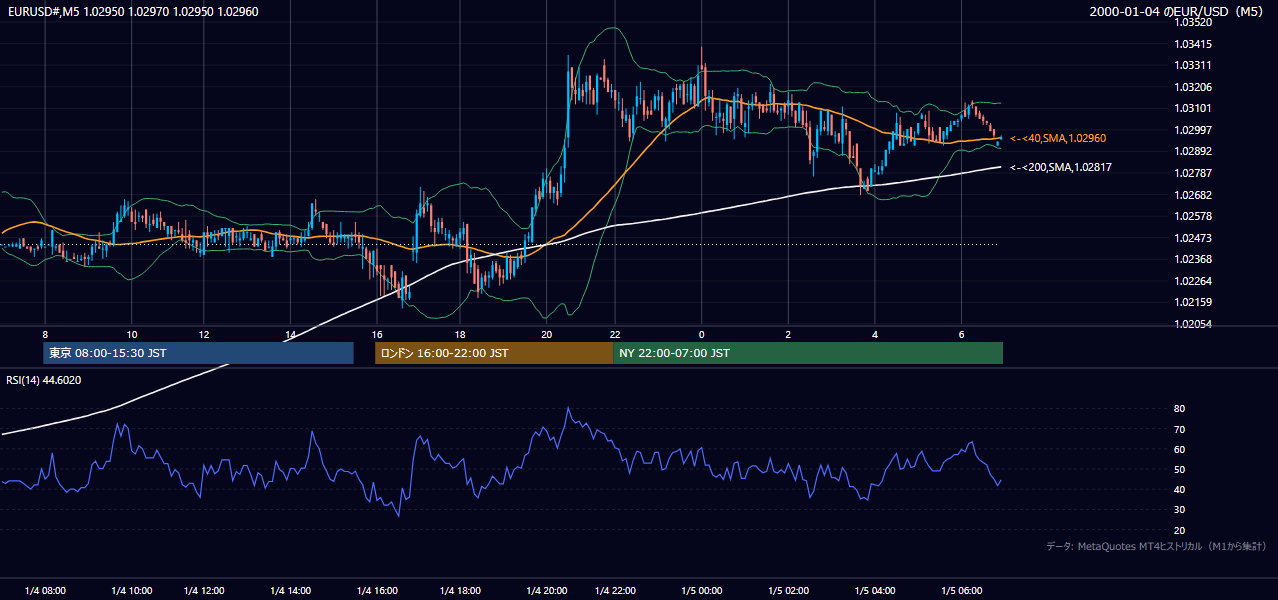1278x600 pixels.
Task: Click price axis value 1.03101
Action: (x=1194, y=108)
